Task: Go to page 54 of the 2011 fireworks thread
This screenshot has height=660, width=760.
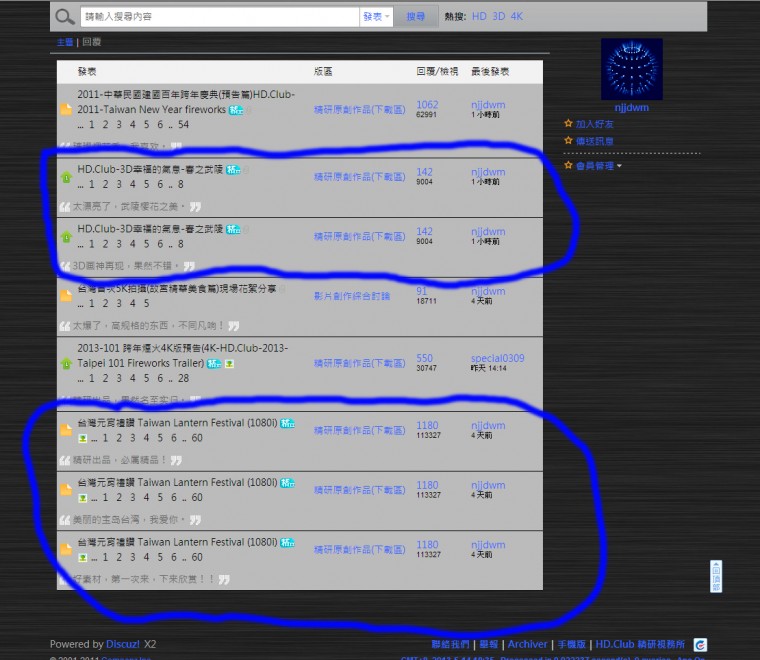Action: [x=183, y=125]
